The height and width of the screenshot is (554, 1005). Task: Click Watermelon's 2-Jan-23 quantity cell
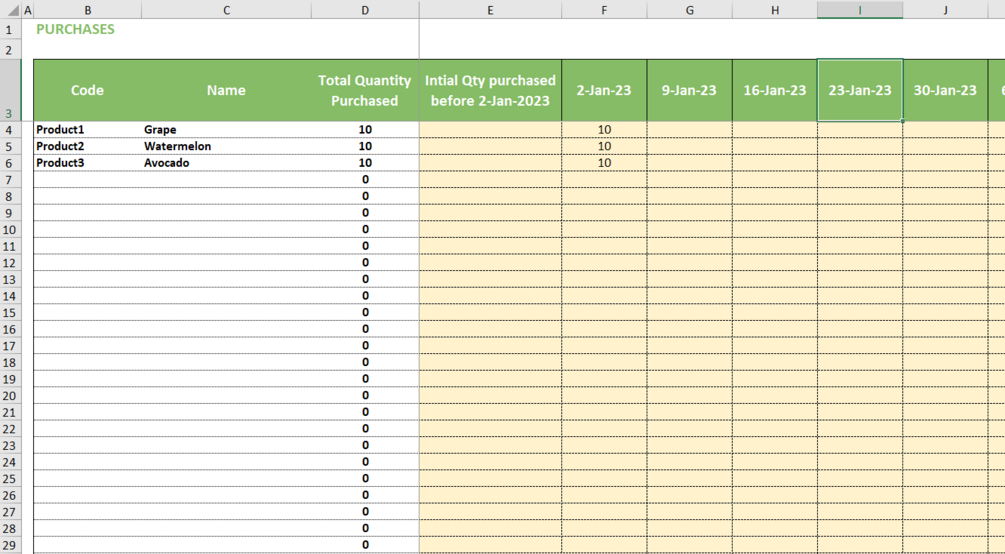pos(604,146)
